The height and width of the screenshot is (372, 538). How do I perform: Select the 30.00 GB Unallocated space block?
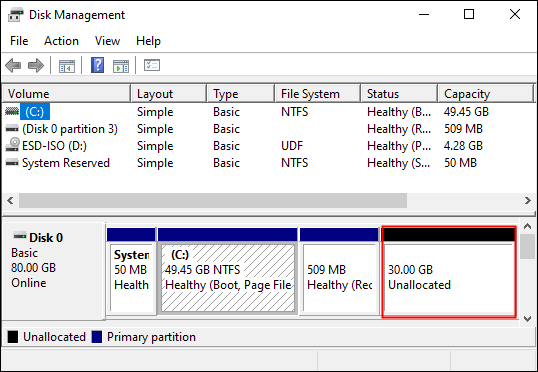pos(449,271)
